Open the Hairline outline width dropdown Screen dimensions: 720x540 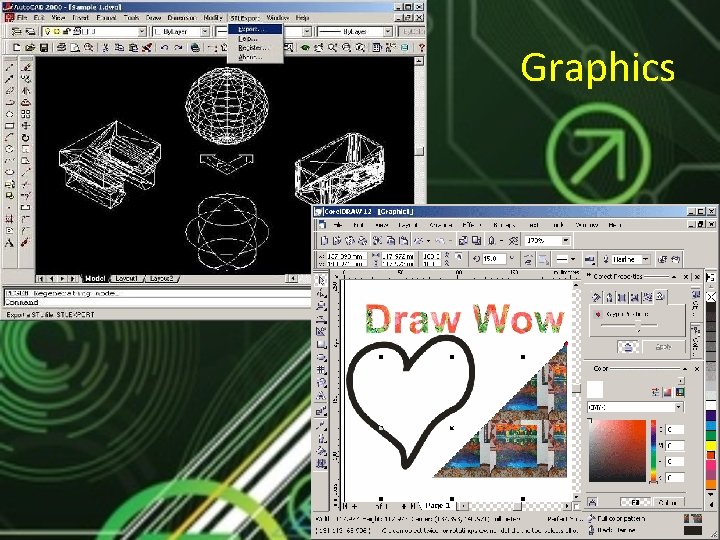point(646,259)
